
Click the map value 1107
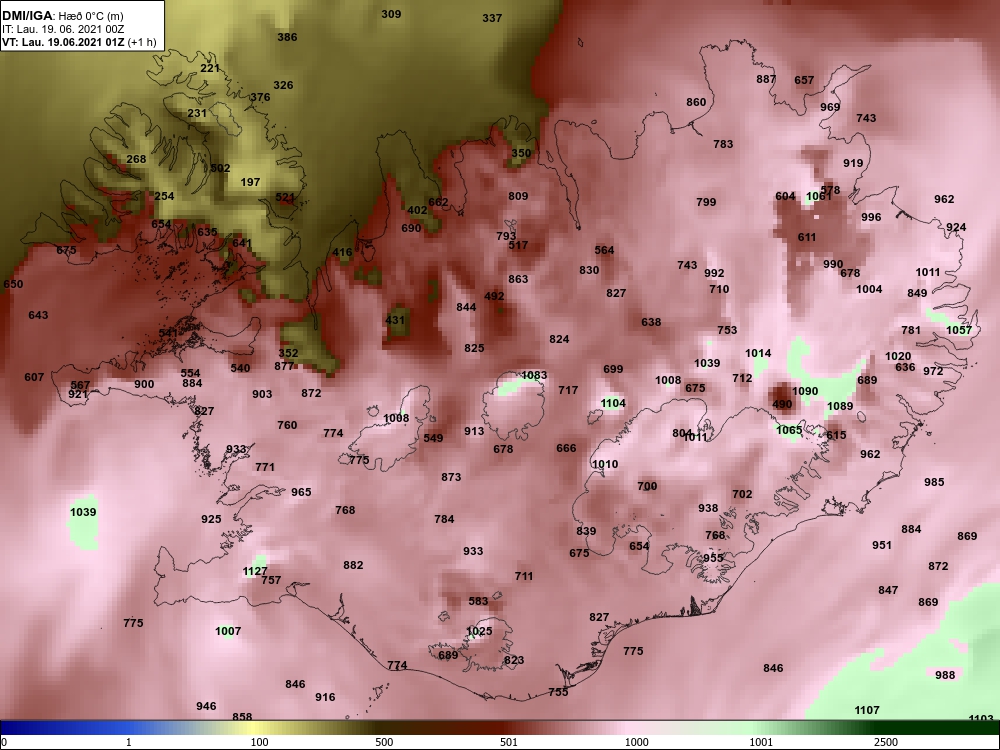point(867,710)
